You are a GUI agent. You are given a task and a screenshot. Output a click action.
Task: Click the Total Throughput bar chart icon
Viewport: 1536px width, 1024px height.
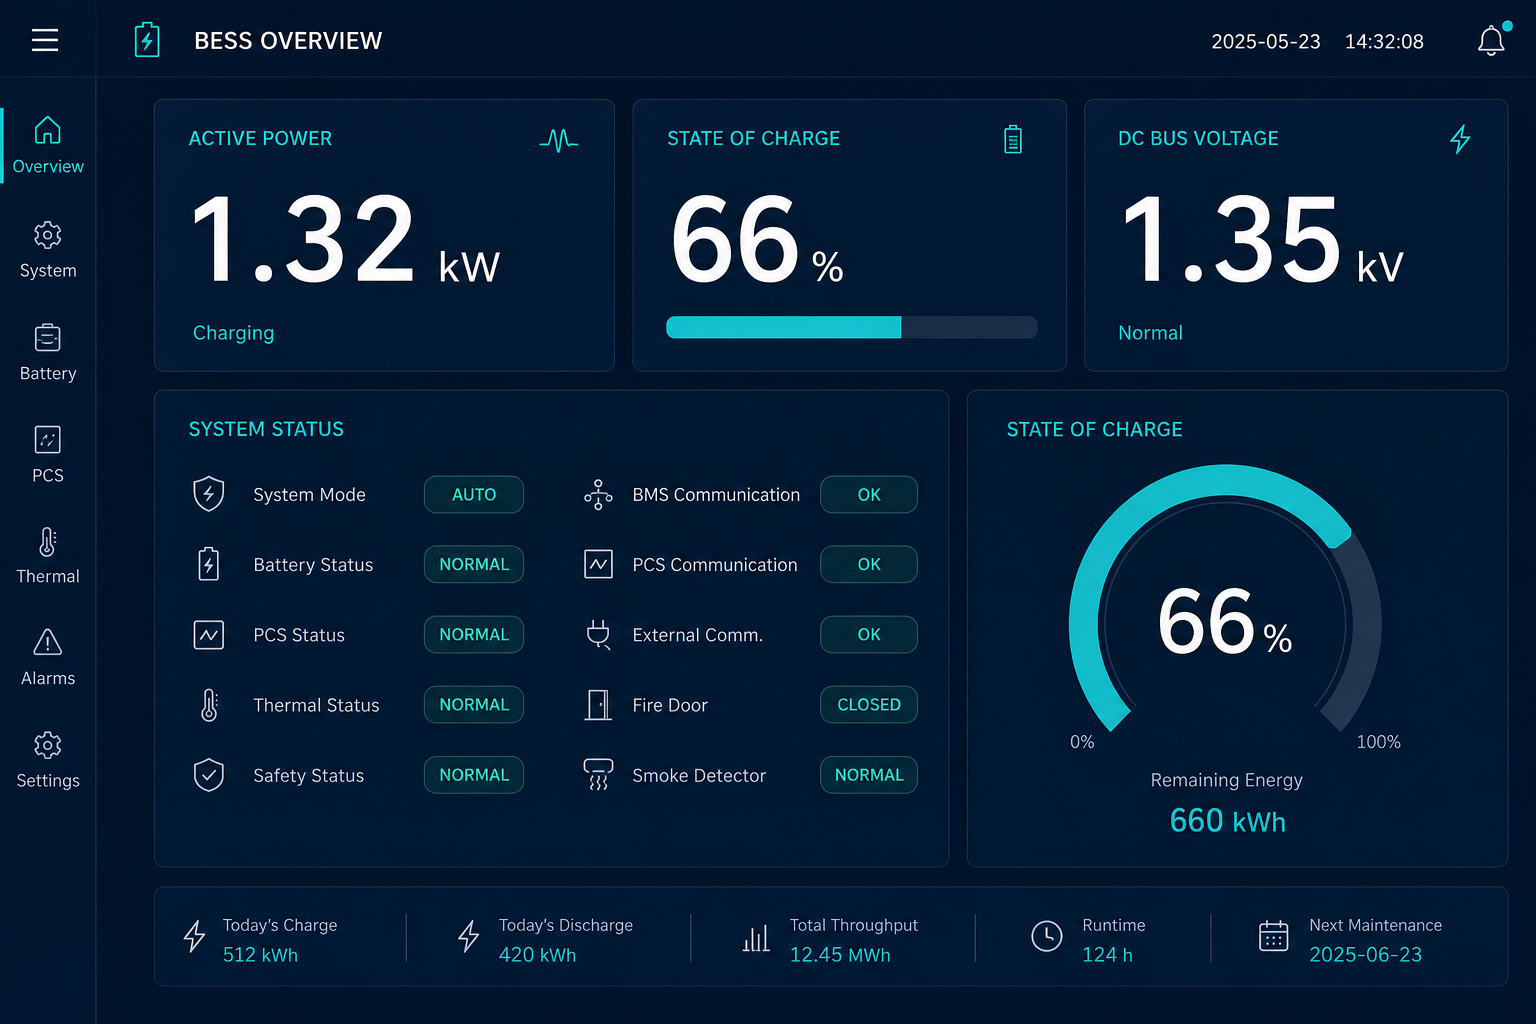point(756,938)
